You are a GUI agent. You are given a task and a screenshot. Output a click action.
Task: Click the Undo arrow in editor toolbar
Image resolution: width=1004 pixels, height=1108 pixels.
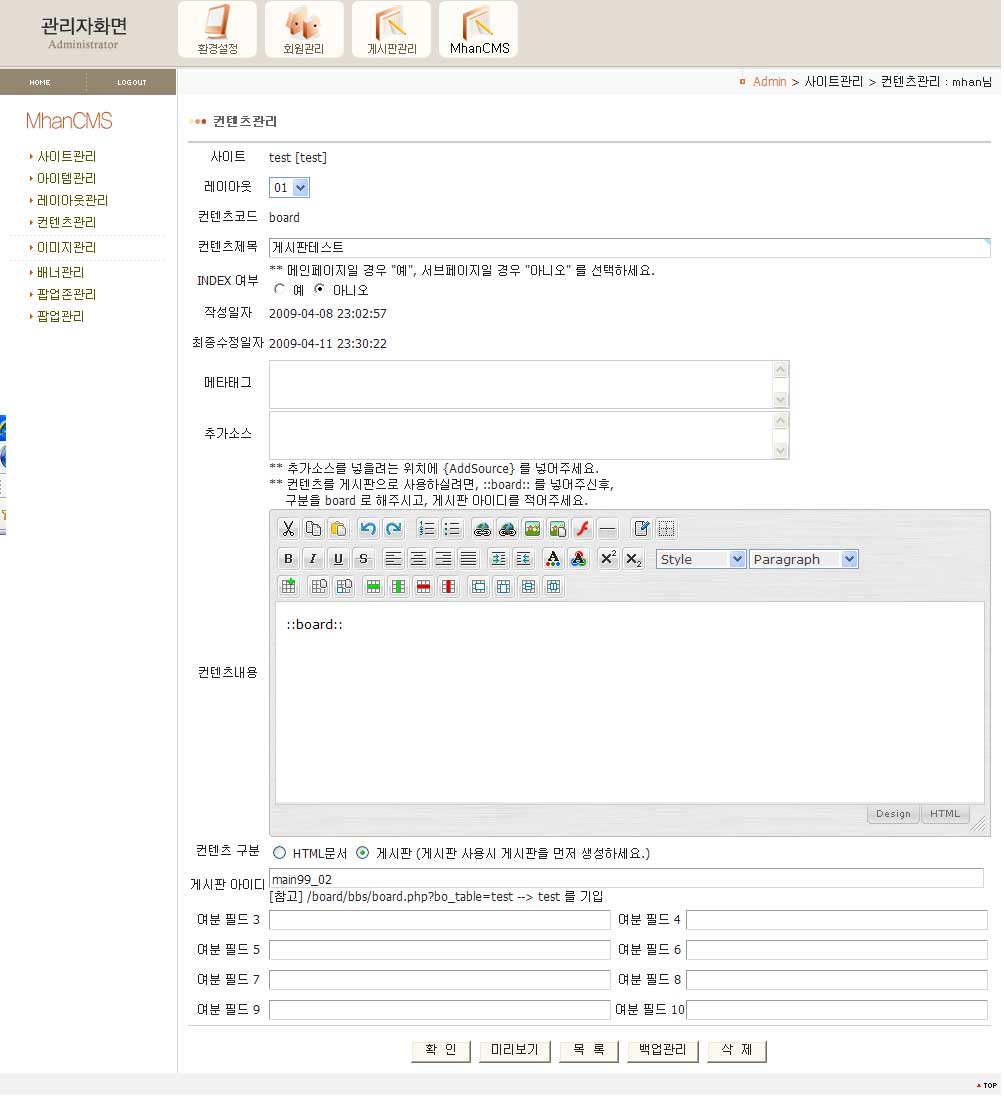click(368, 529)
